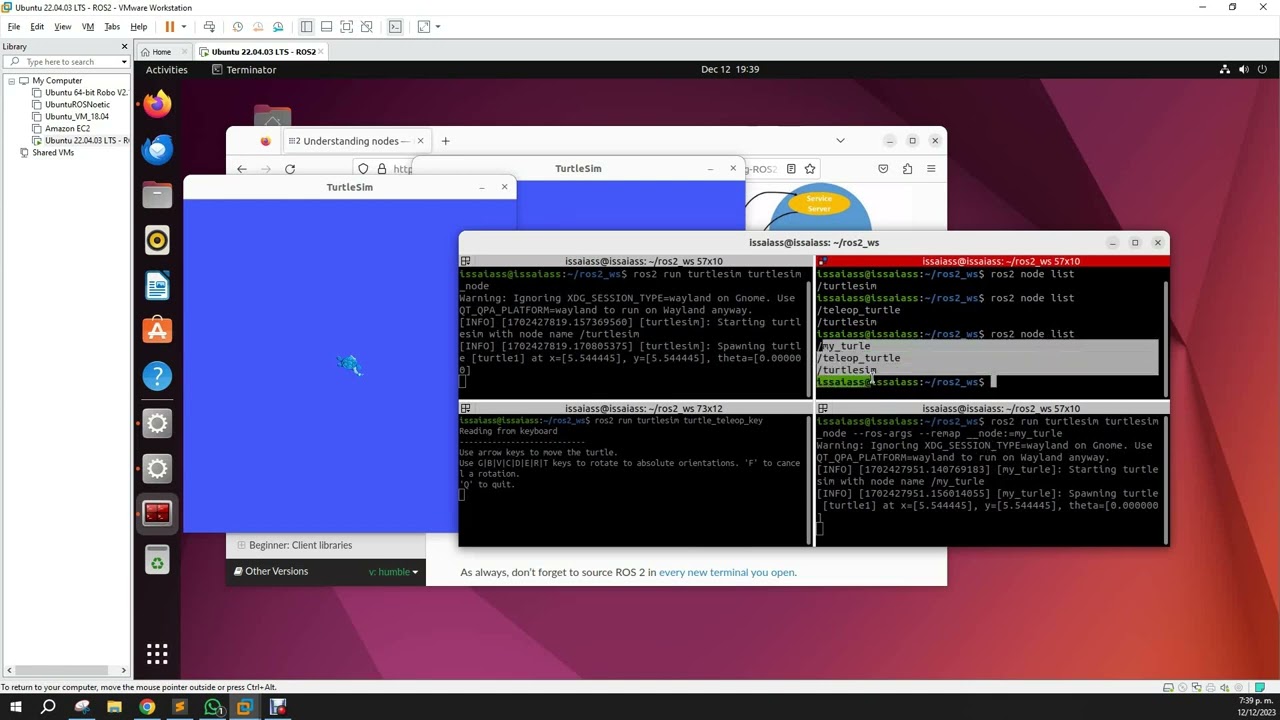Click the Unity mode toolbar icon
The width and height of the screenshot is (1280, 720).
[366, 27]
